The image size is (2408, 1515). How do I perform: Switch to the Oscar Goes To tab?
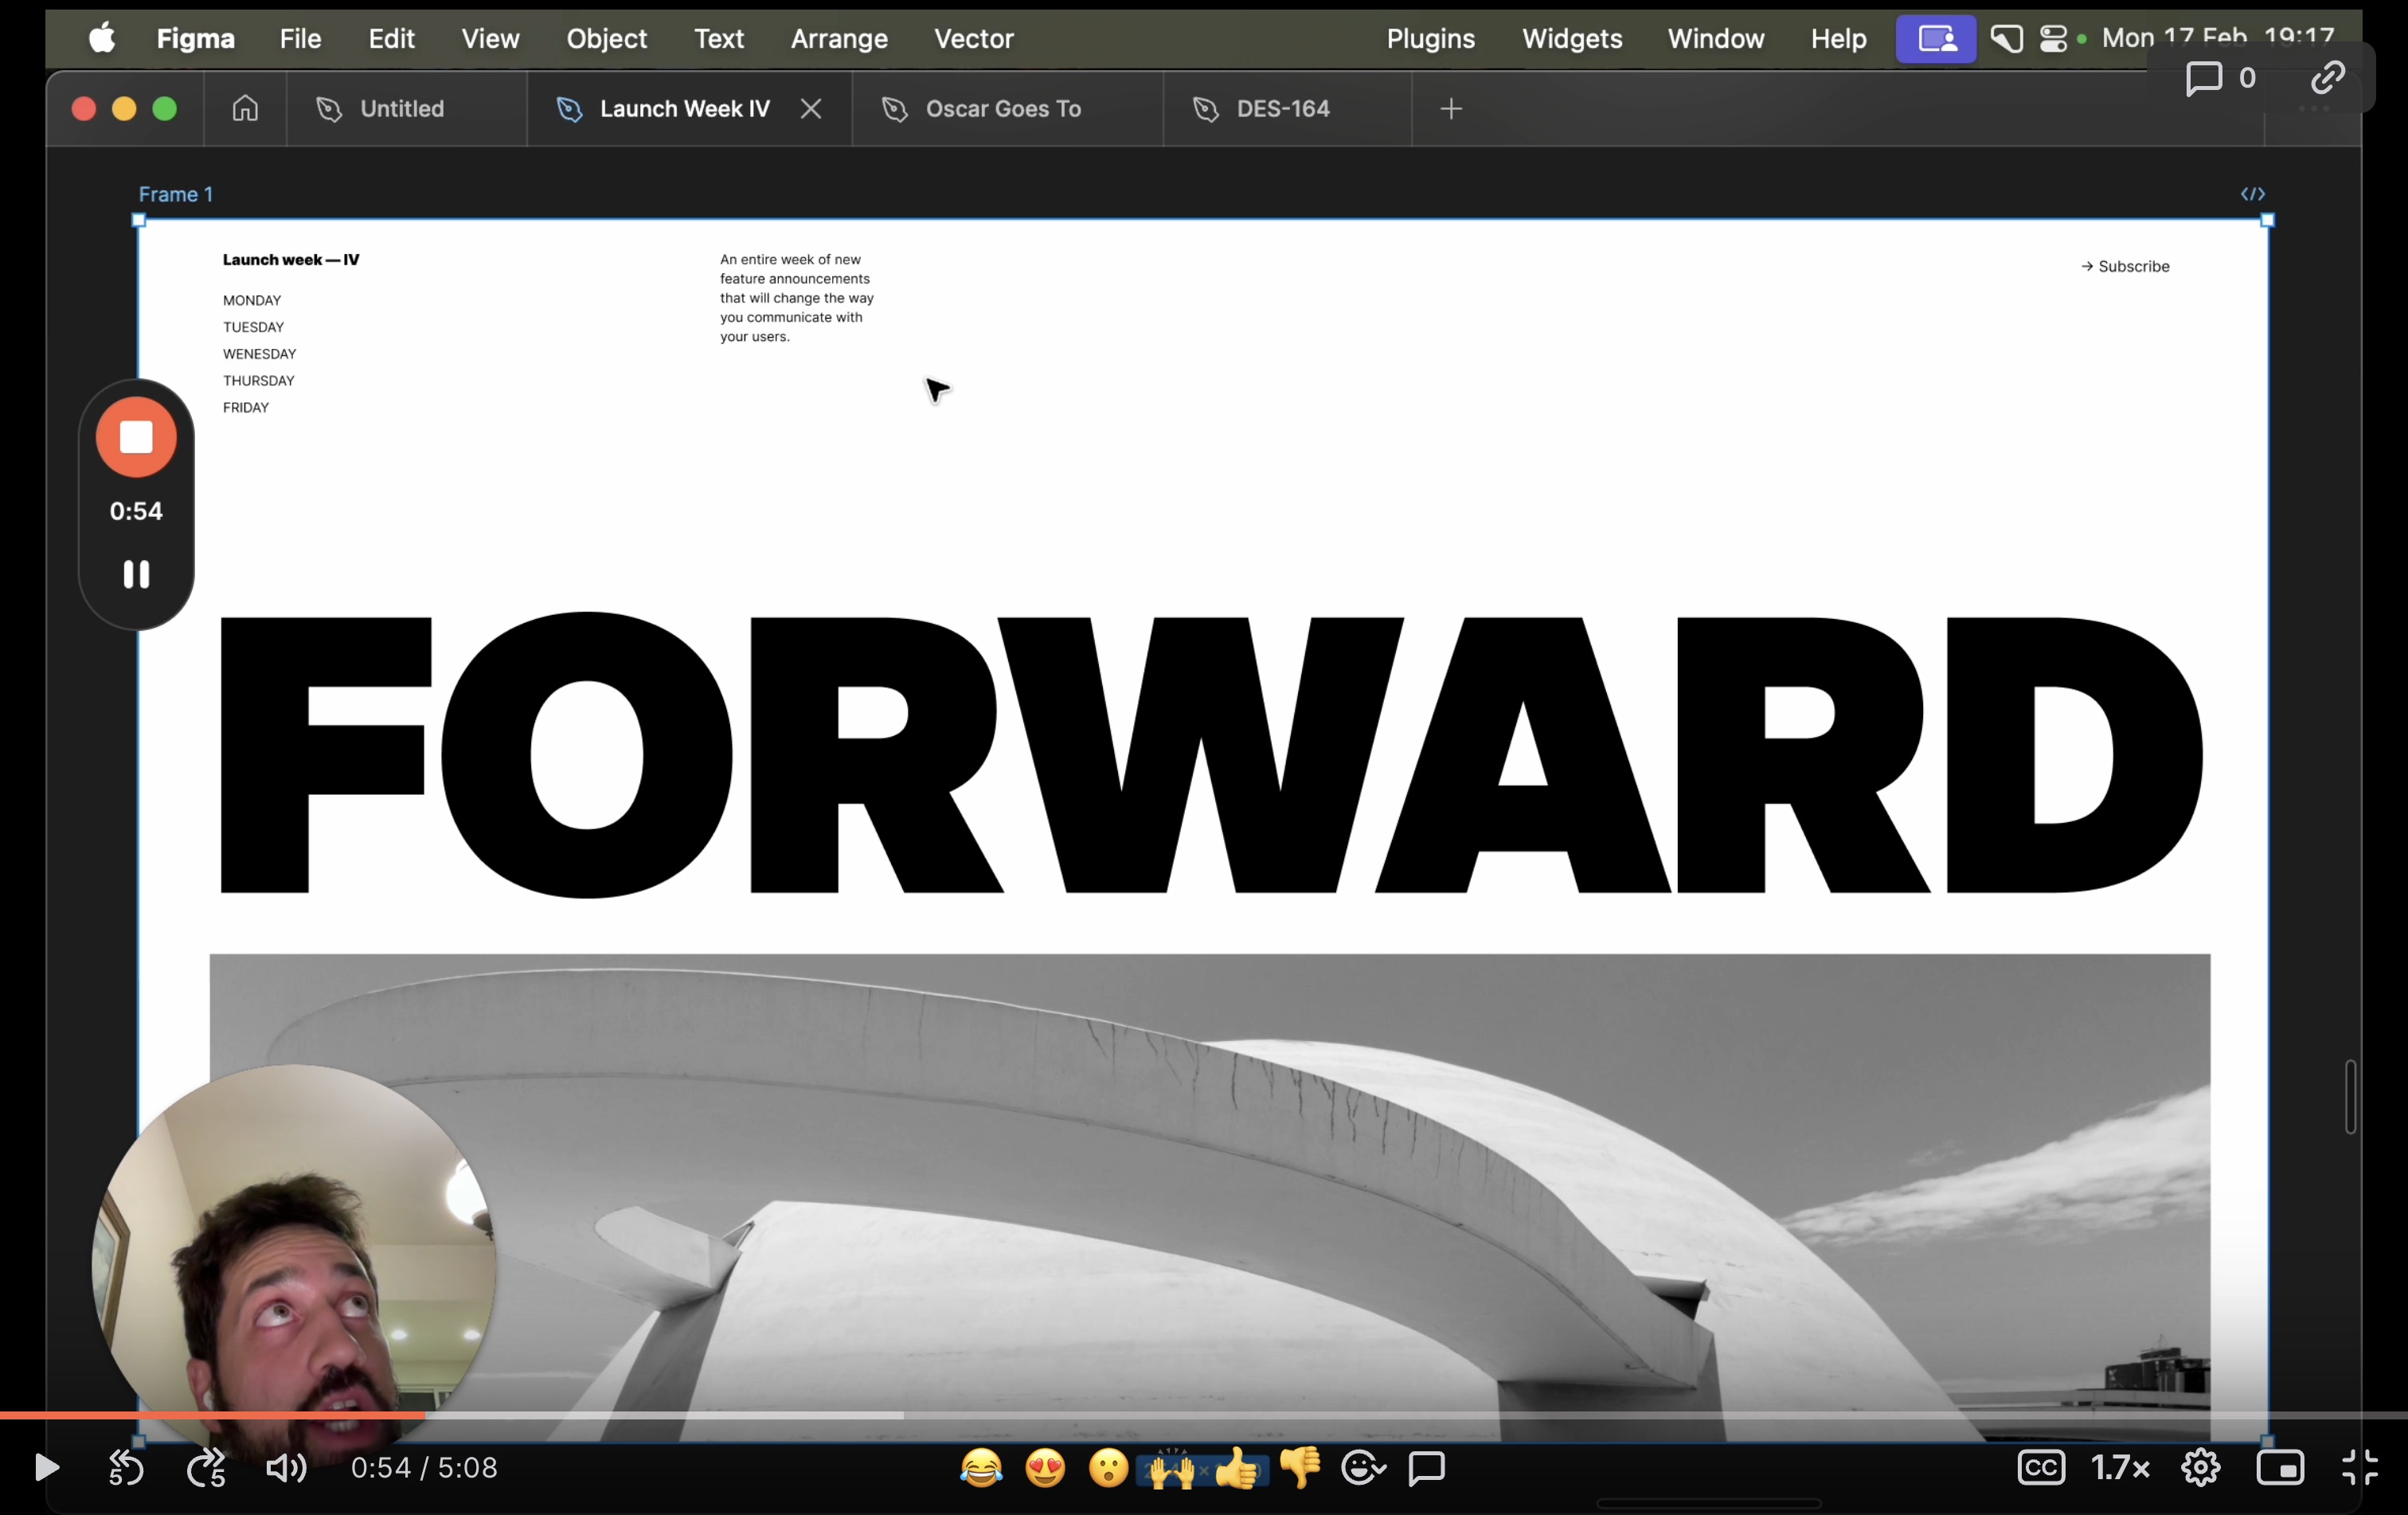point(1003,108)
